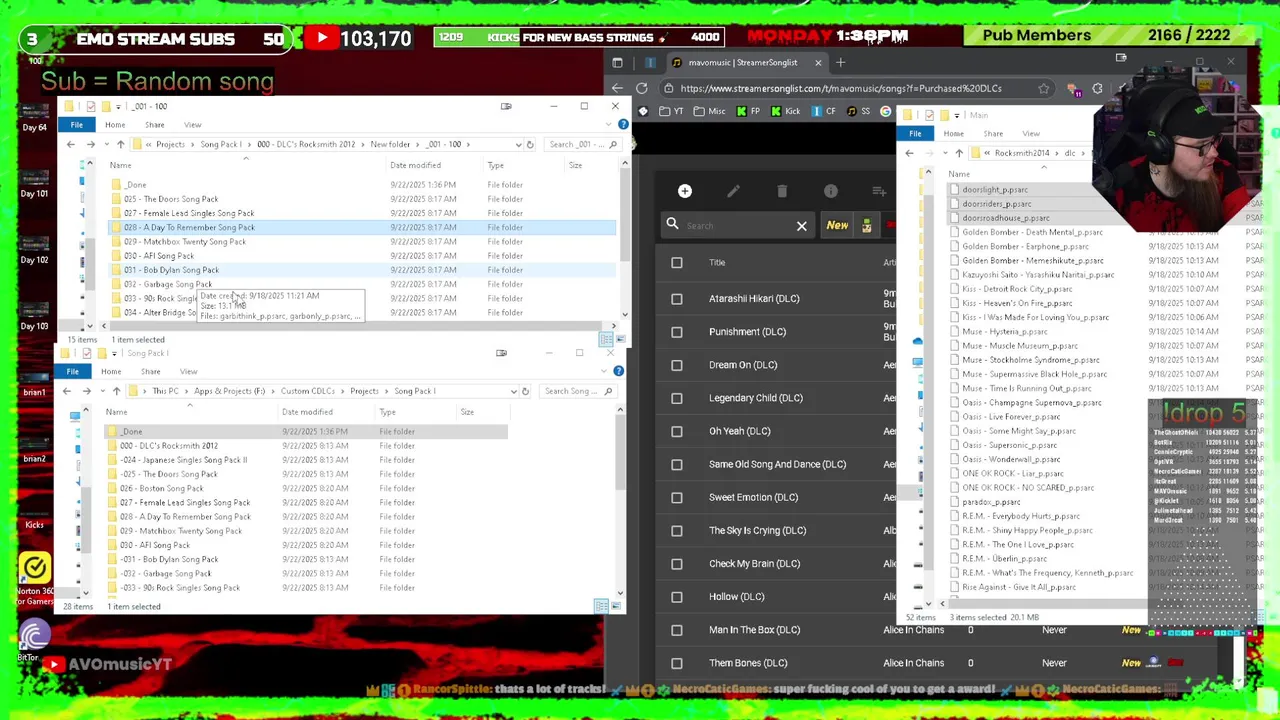Image resolution: width=1280 pixels, height=720 pixels.
Task: Click the browser URL address bar
Action: point(855,88)
